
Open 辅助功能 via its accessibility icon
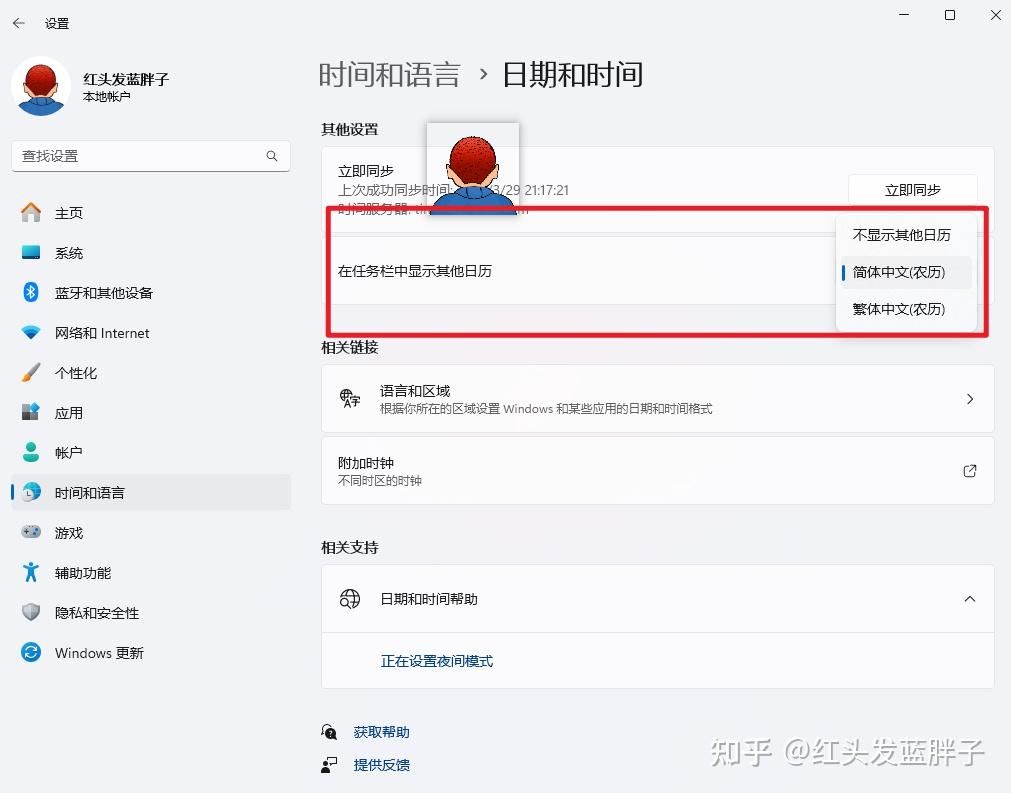(32, 572)
